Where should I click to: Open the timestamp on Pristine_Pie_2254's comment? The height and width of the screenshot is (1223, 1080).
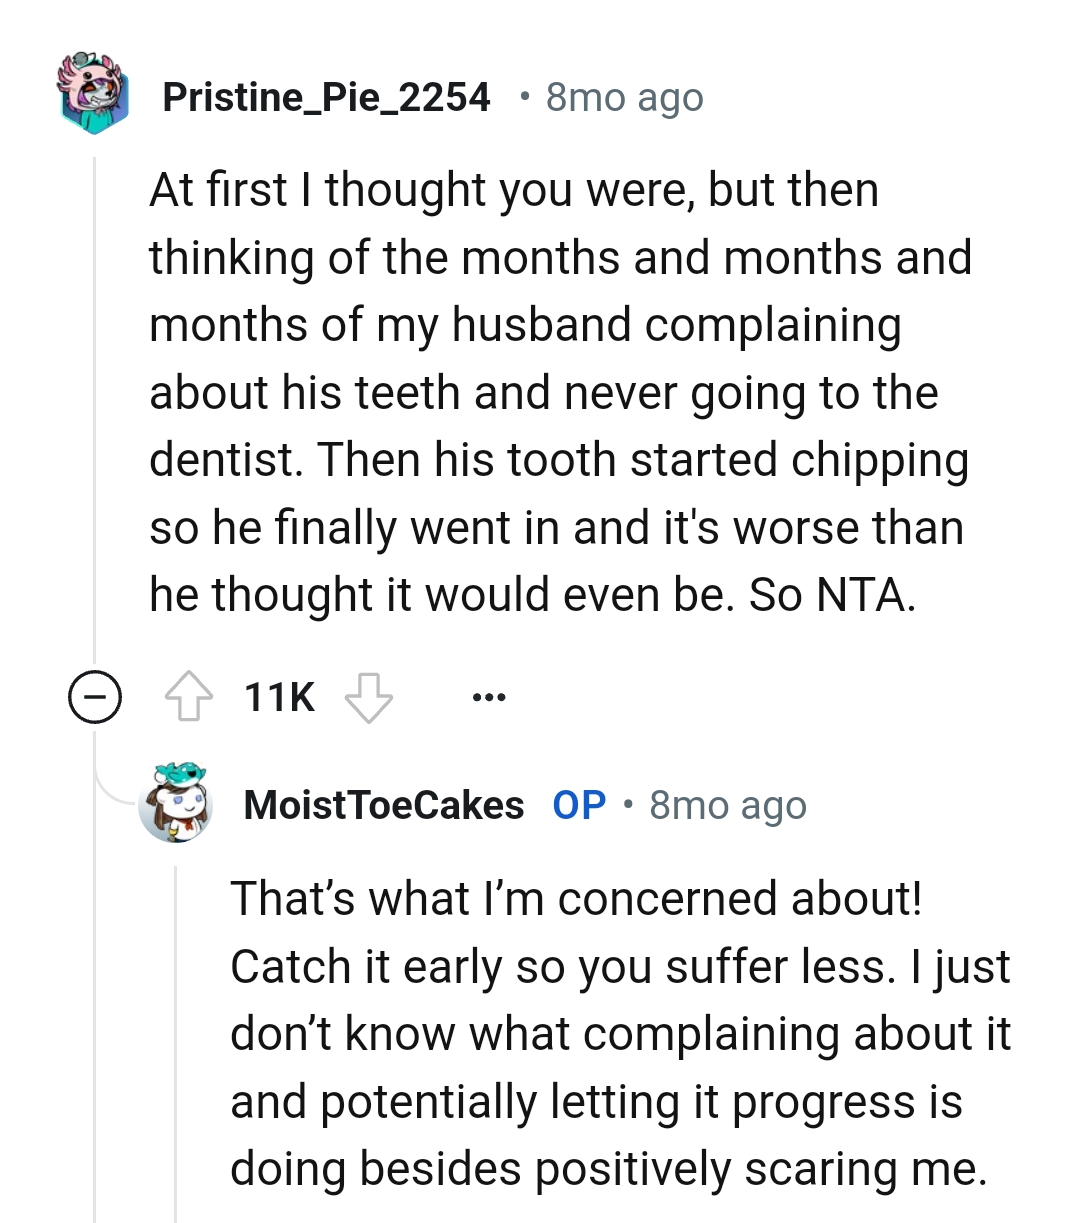point(624,98)
